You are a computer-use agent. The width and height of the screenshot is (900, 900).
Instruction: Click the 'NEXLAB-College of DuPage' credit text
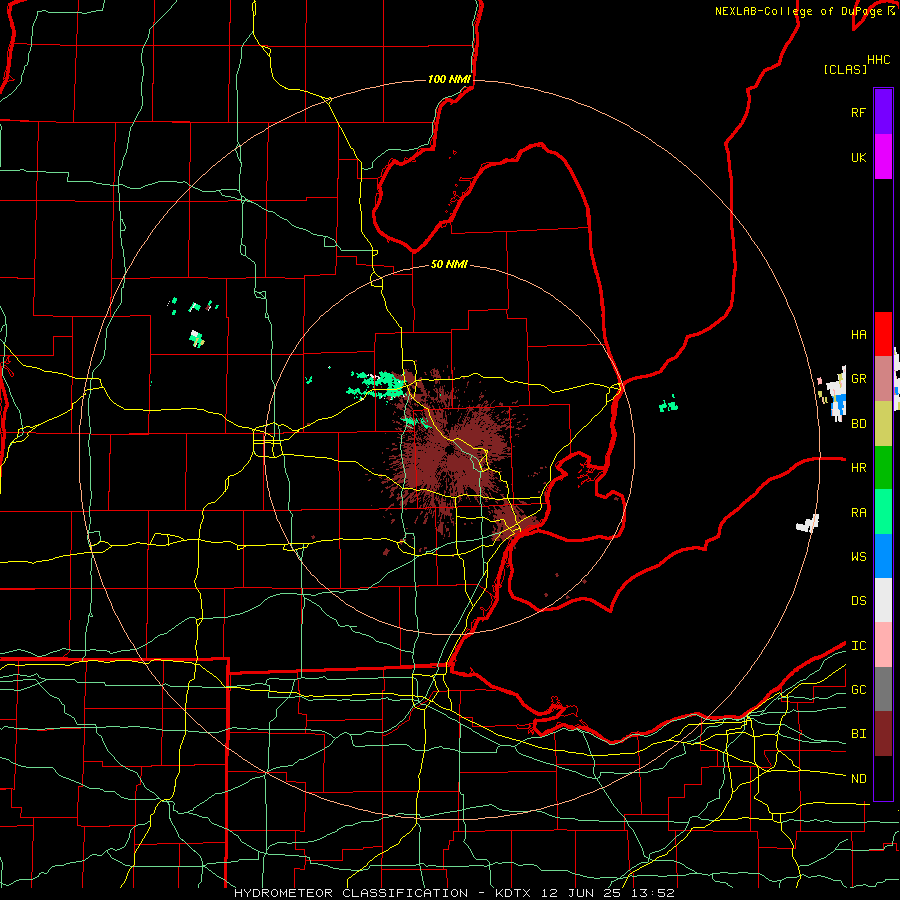click(798, 11)
